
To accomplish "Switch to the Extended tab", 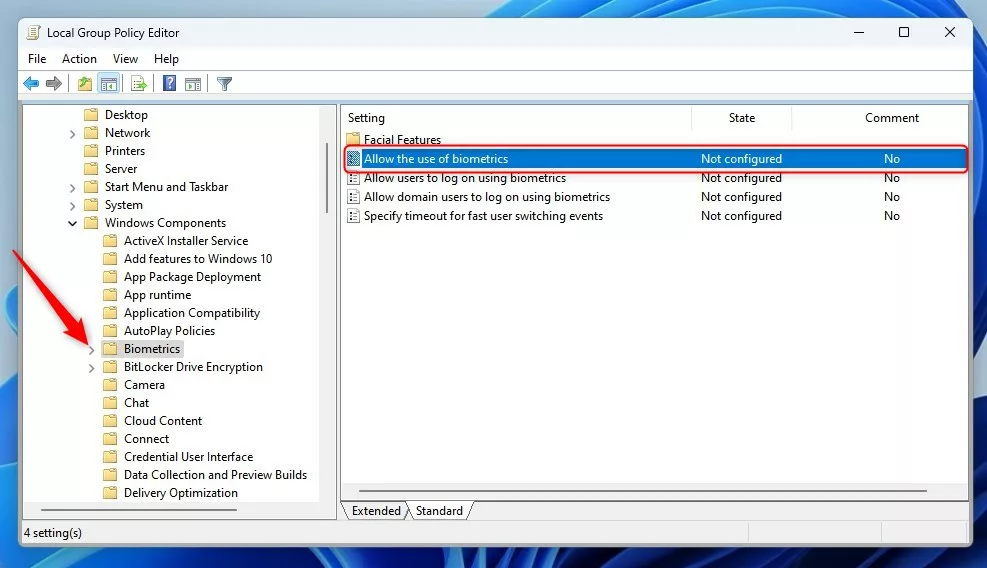I will tap(376, 511).
